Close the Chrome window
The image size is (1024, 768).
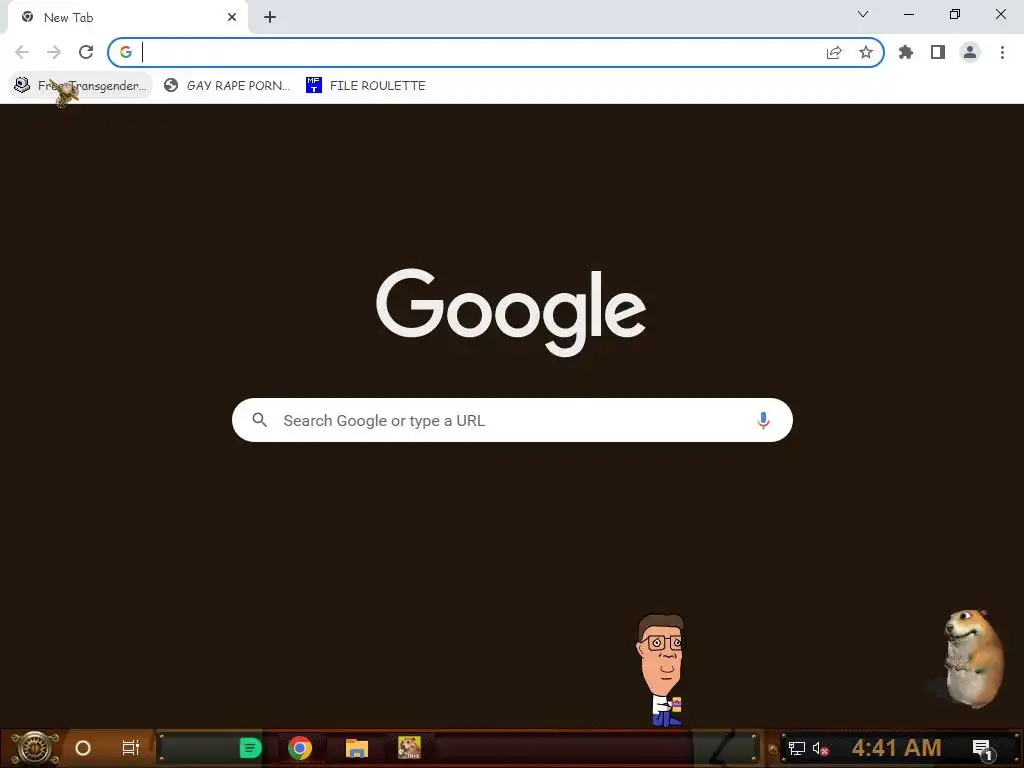pos(1000,14)
